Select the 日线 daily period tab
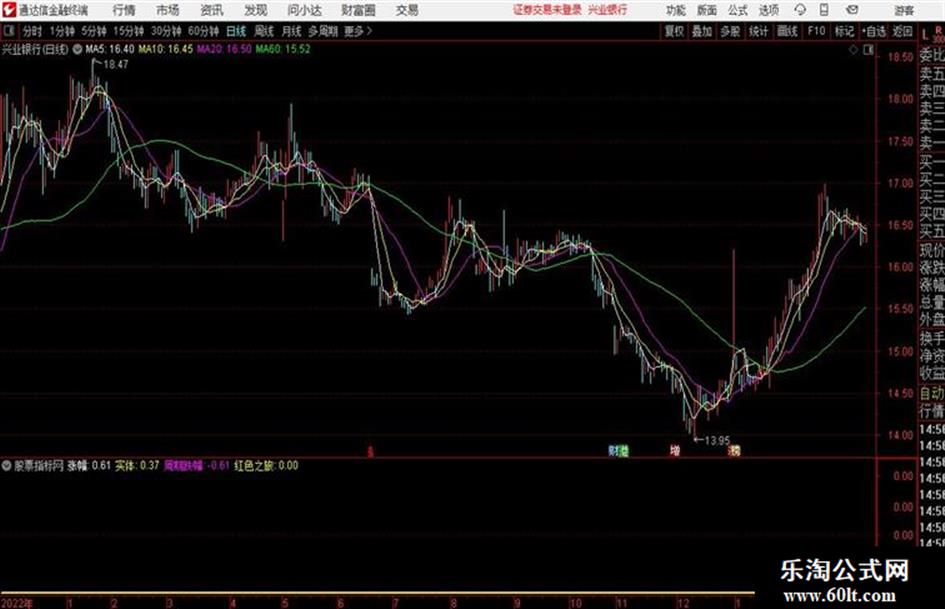 coord(236,31)
